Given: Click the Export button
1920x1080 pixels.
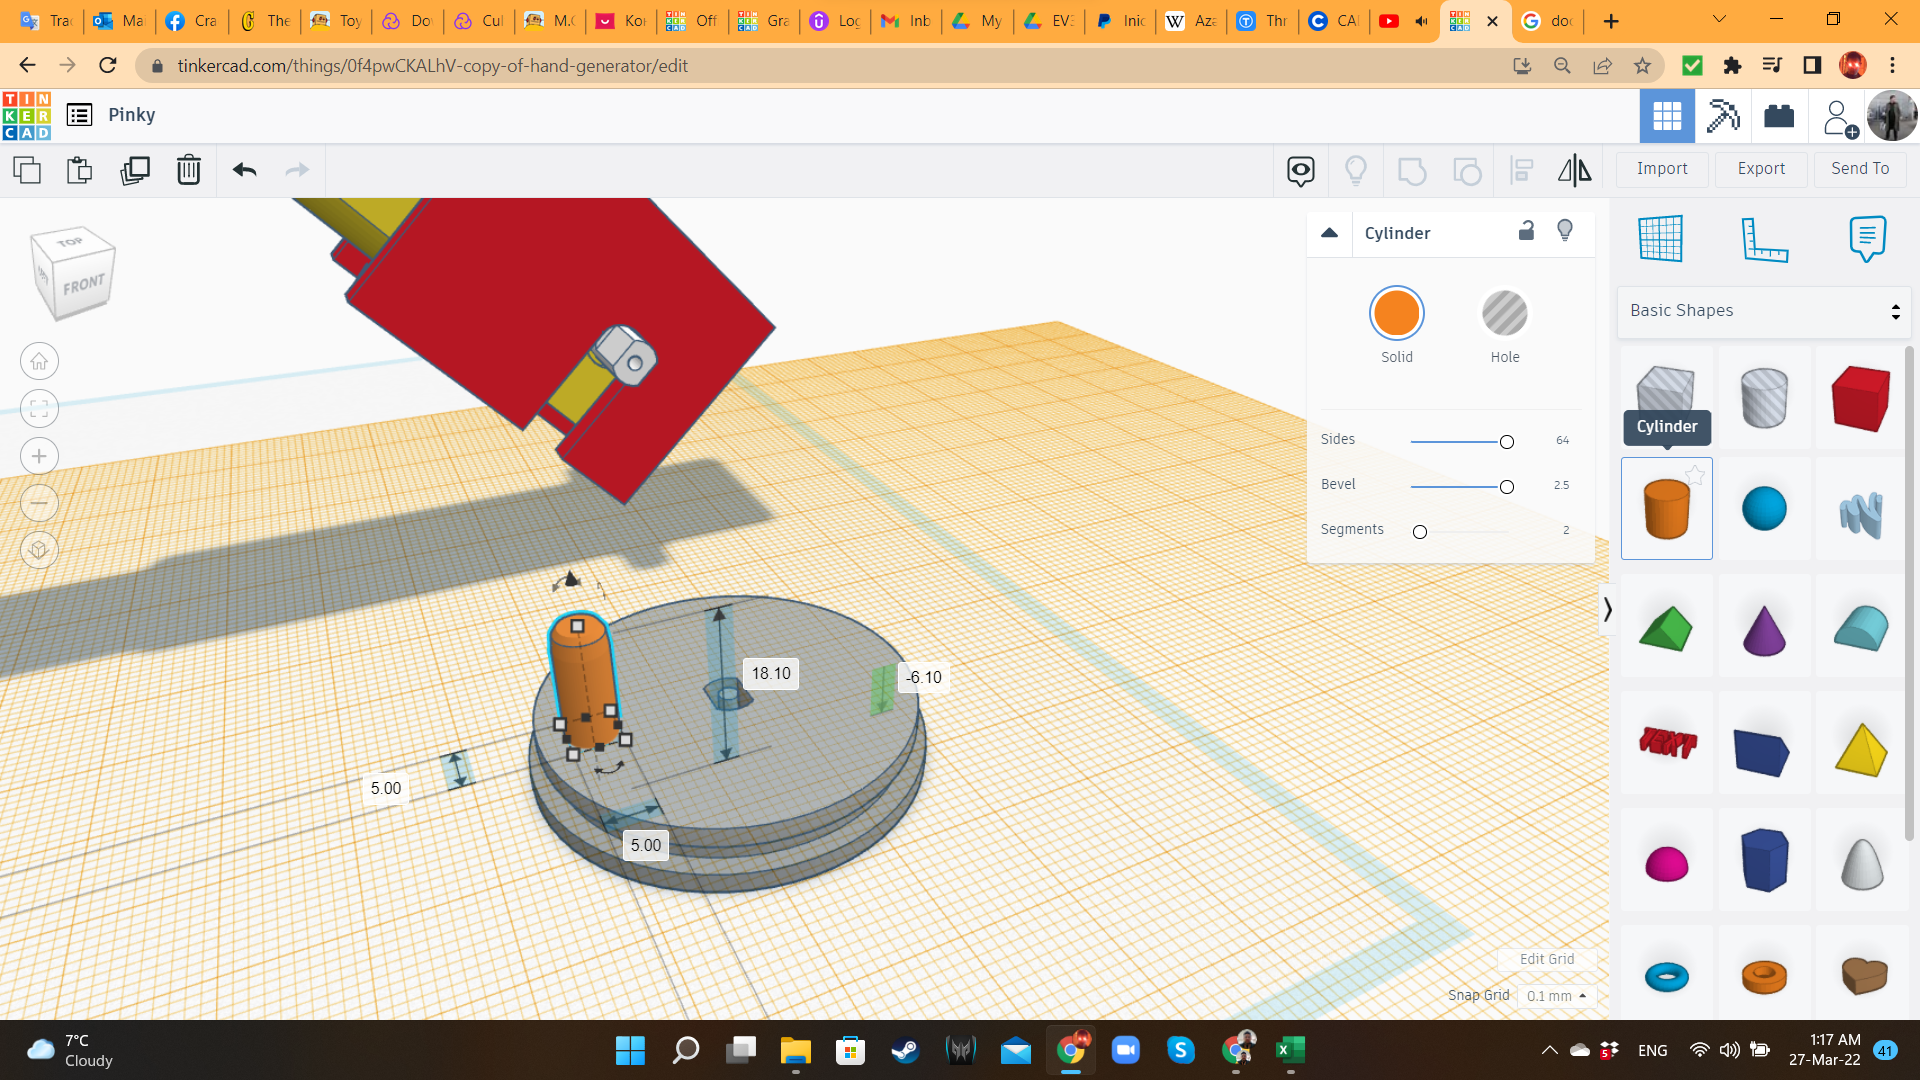Looking at the screenshot, I should (x=1761, y=169).
